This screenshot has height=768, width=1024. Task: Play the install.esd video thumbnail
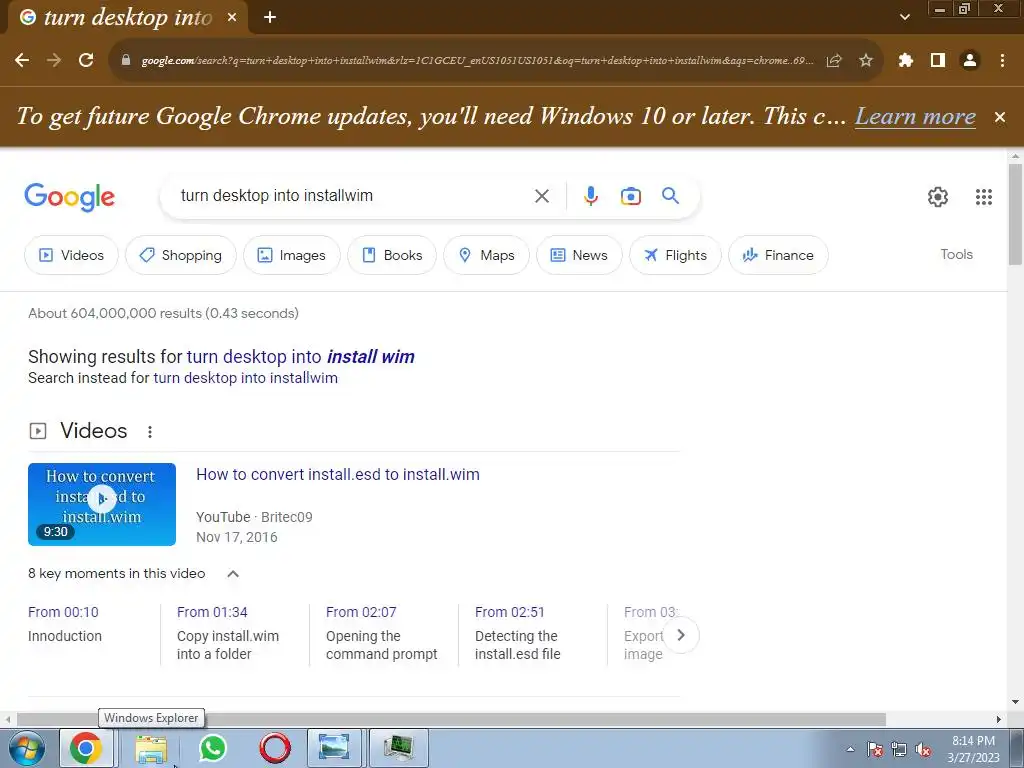[x=102, y=504]
